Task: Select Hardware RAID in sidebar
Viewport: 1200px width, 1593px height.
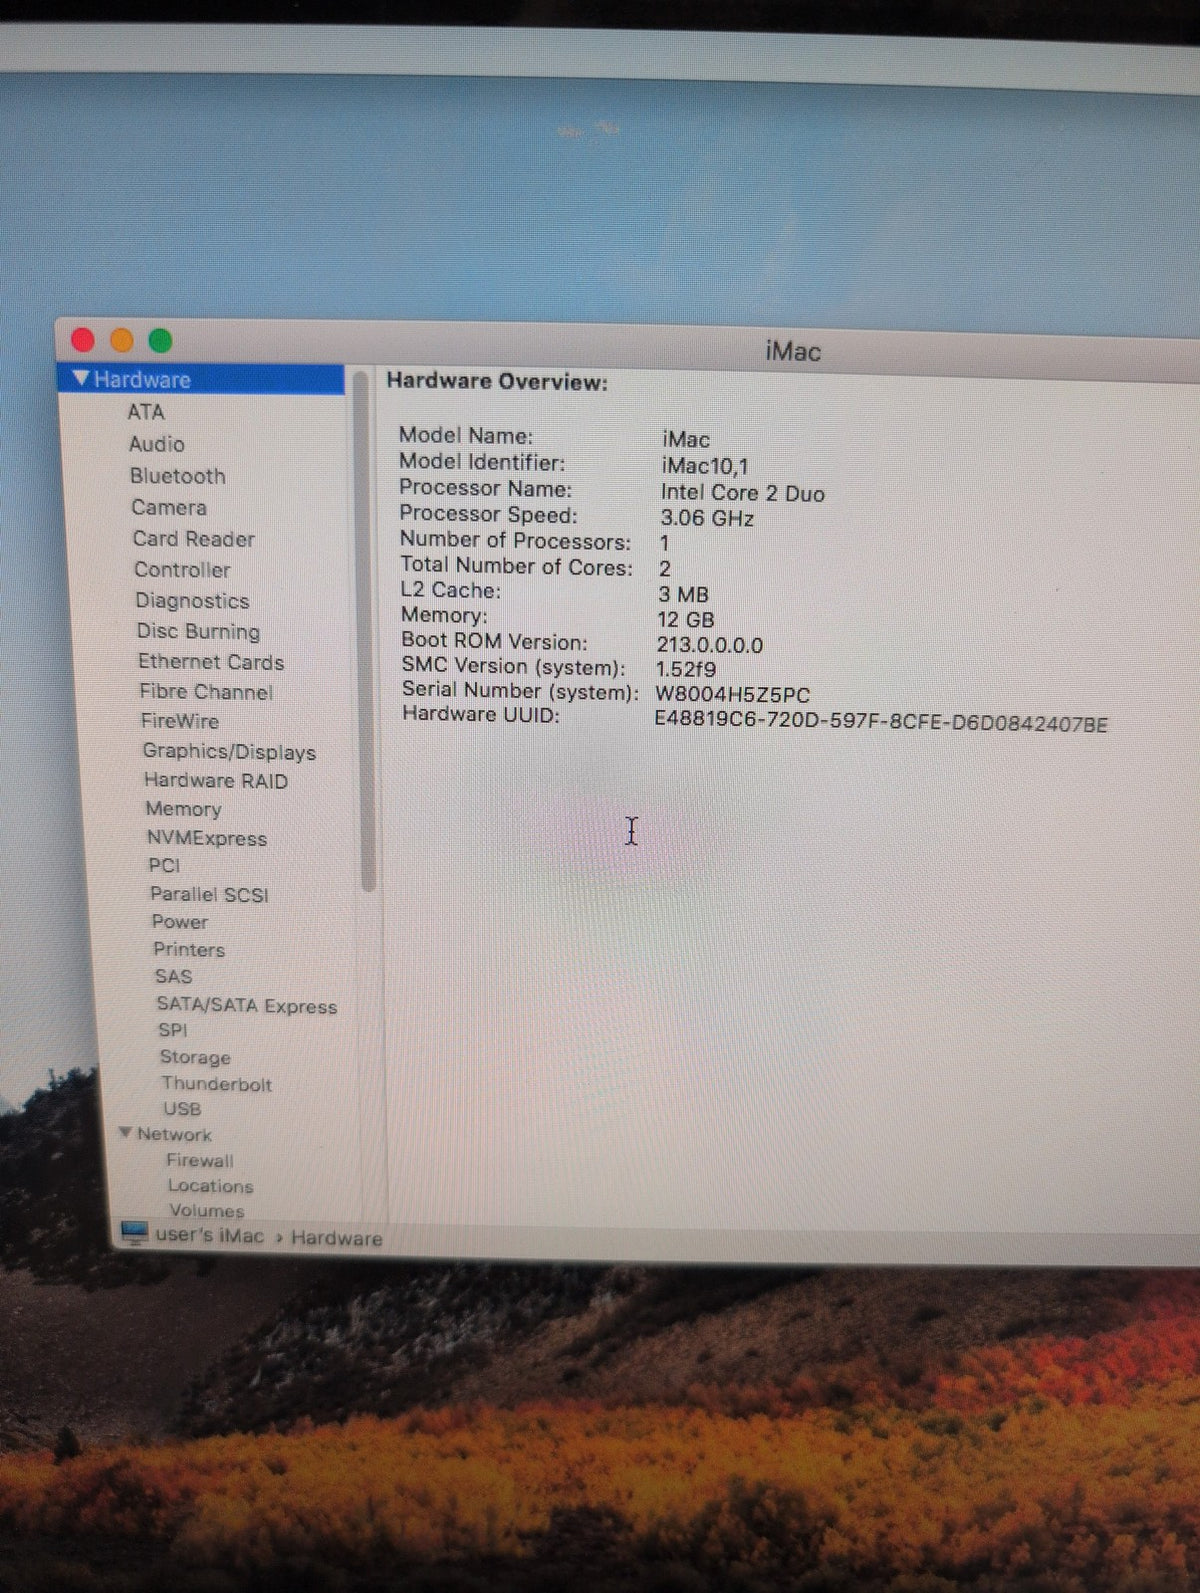Action: coord(216,781)
